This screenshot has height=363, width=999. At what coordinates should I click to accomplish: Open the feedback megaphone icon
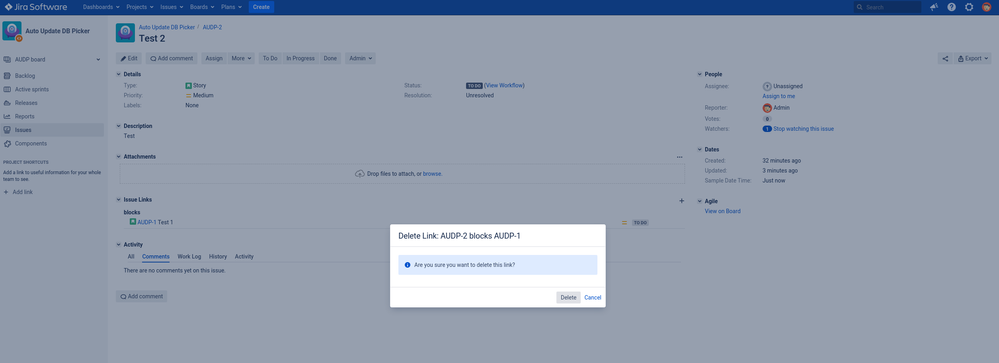tap(934, 7)
